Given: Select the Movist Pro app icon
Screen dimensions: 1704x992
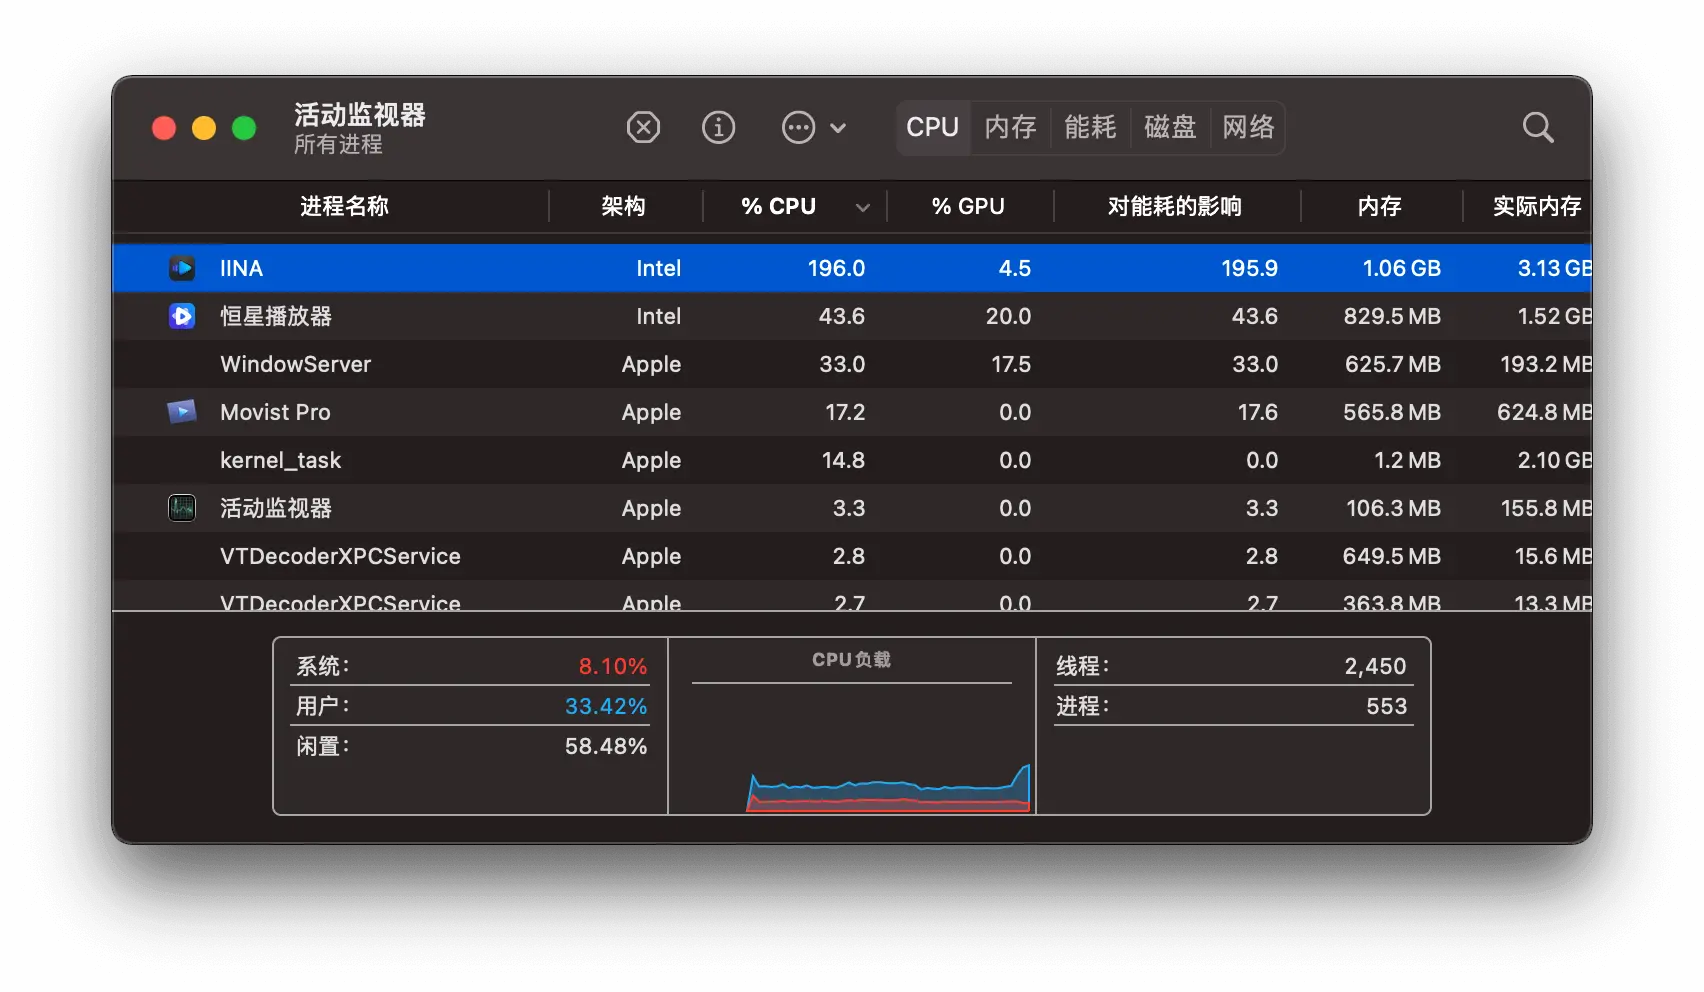Looking at the screenshot, I should (x=182, y=412).
